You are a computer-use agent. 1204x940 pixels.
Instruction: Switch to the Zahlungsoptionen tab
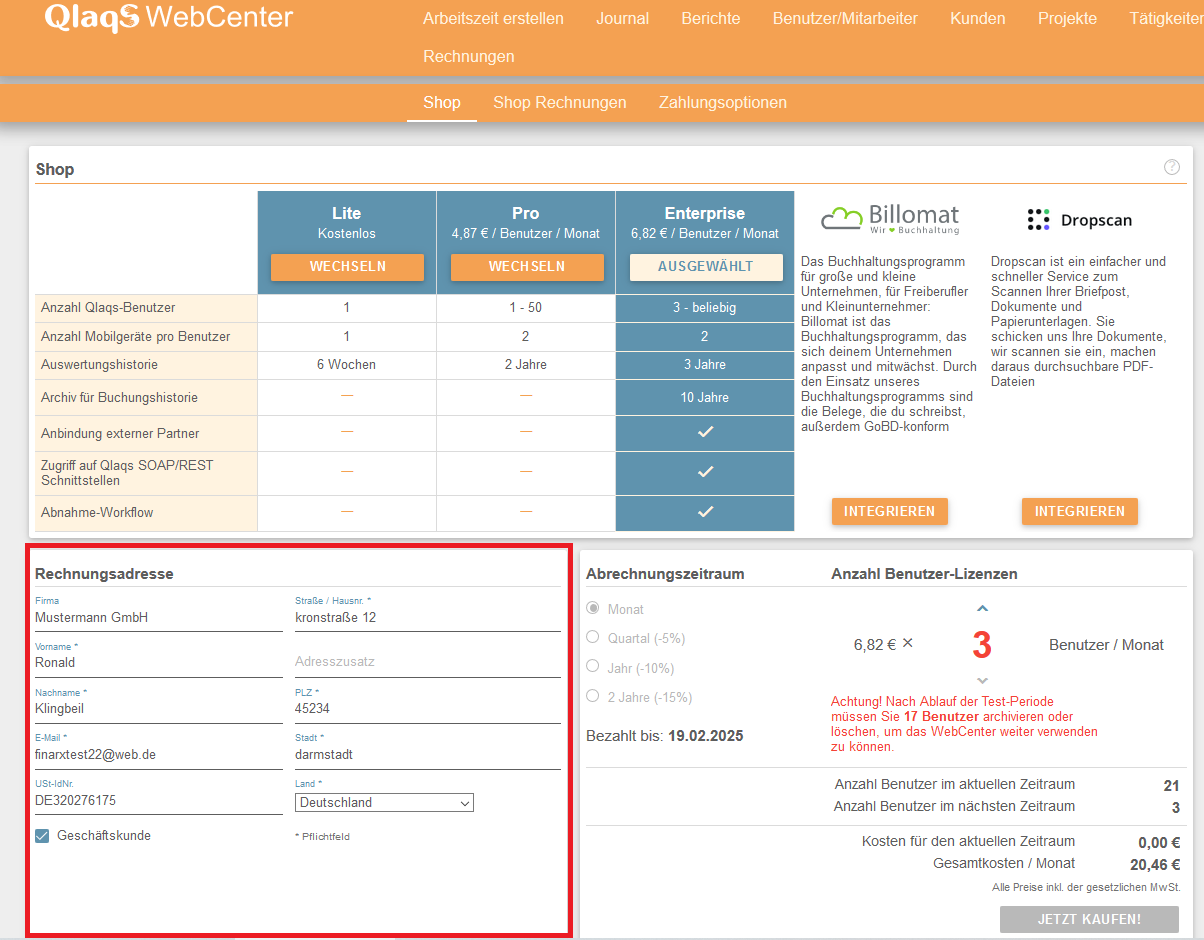point(722,102)
